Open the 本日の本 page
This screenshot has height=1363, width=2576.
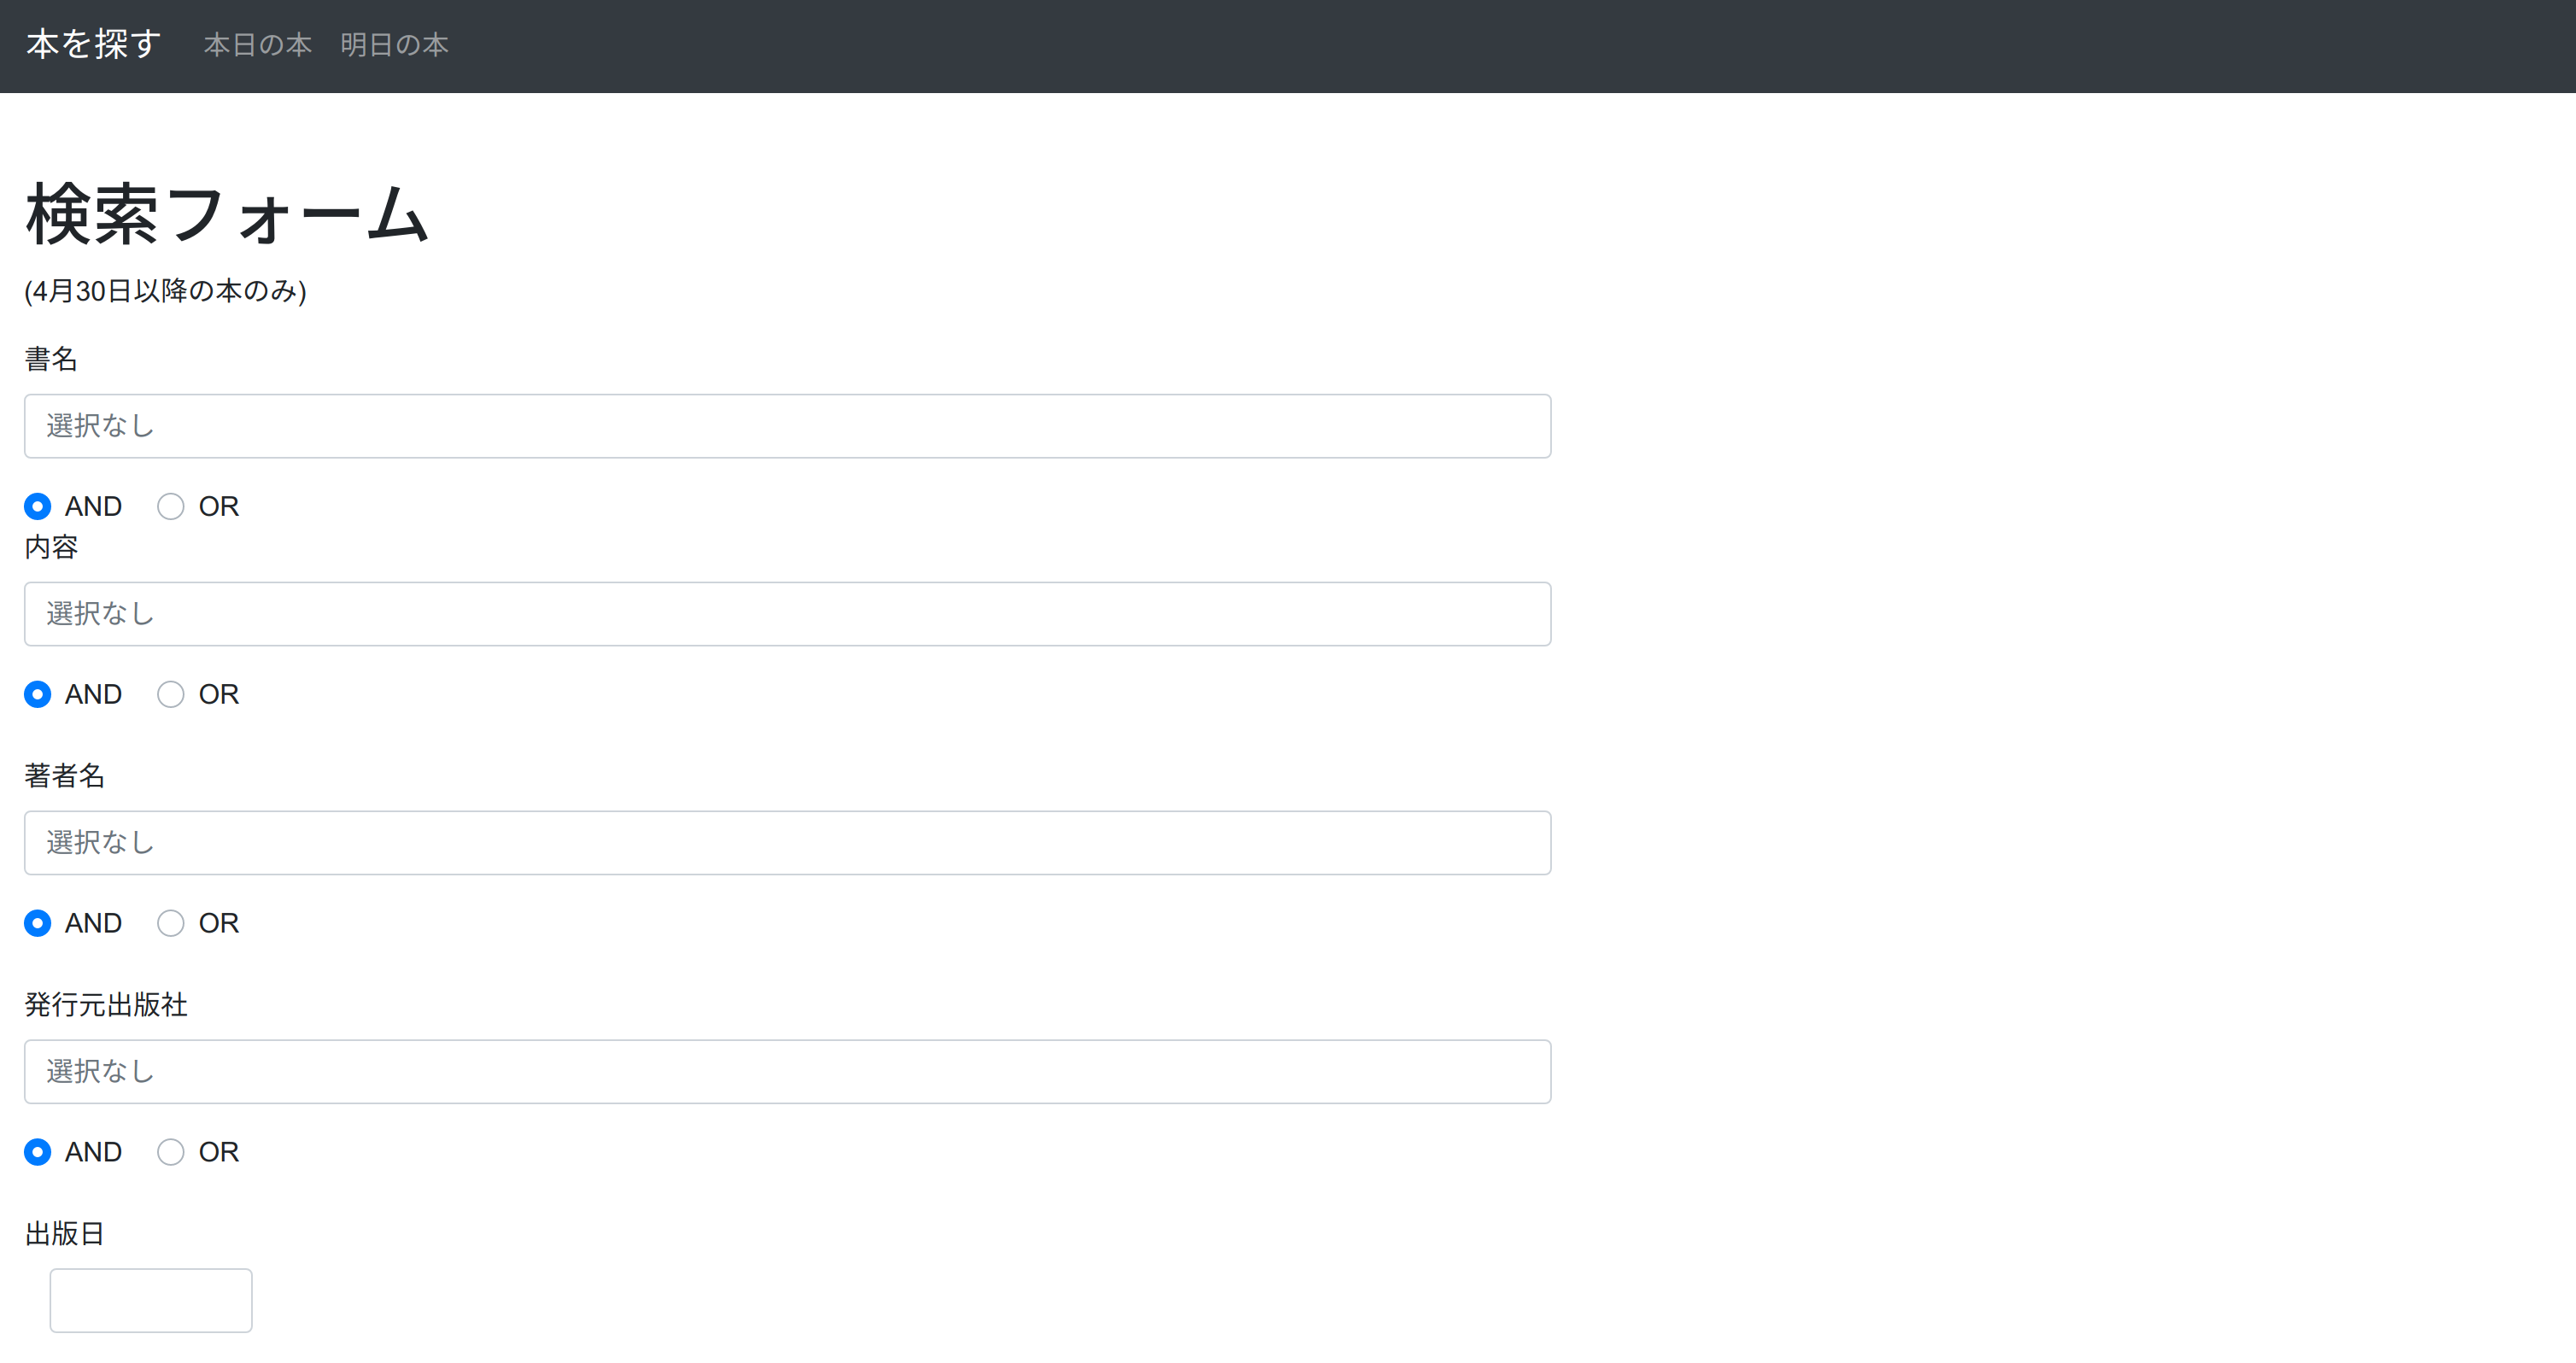click(x=257, y=45)
